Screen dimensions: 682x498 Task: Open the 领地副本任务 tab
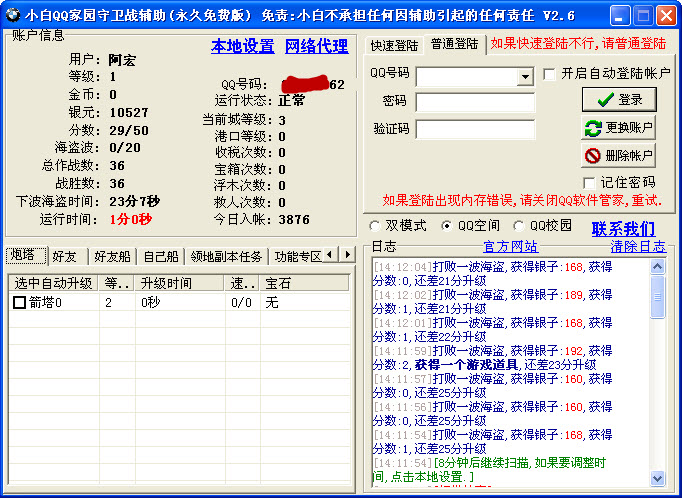(226, 257)
